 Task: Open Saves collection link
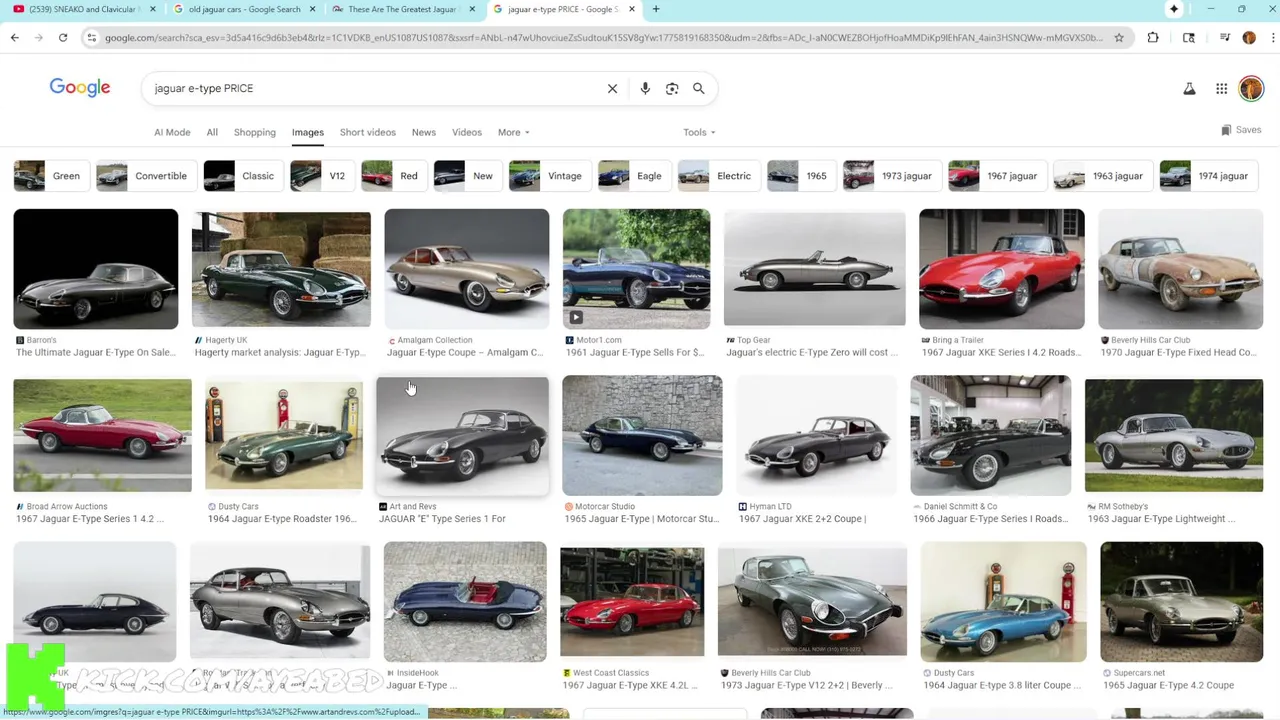click(1241, 130)
